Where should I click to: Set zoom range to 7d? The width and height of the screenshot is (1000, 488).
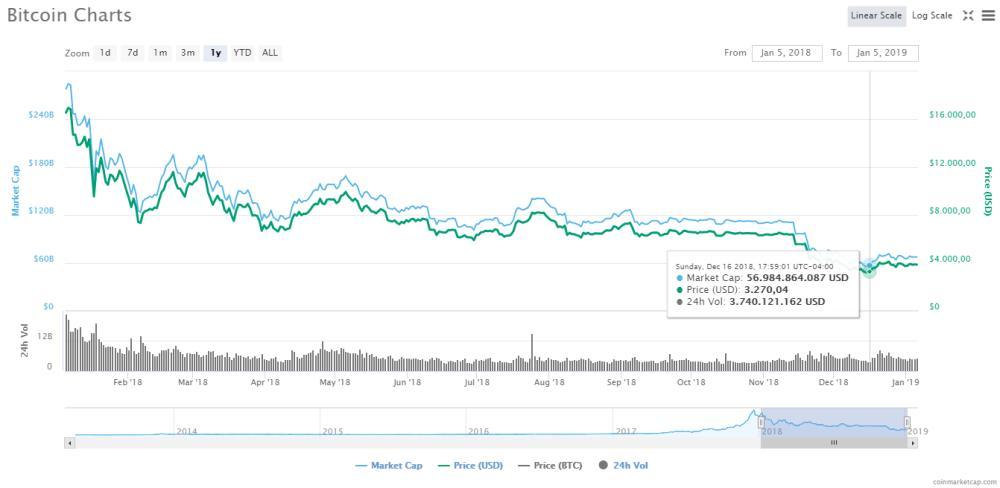pos(133,53)
